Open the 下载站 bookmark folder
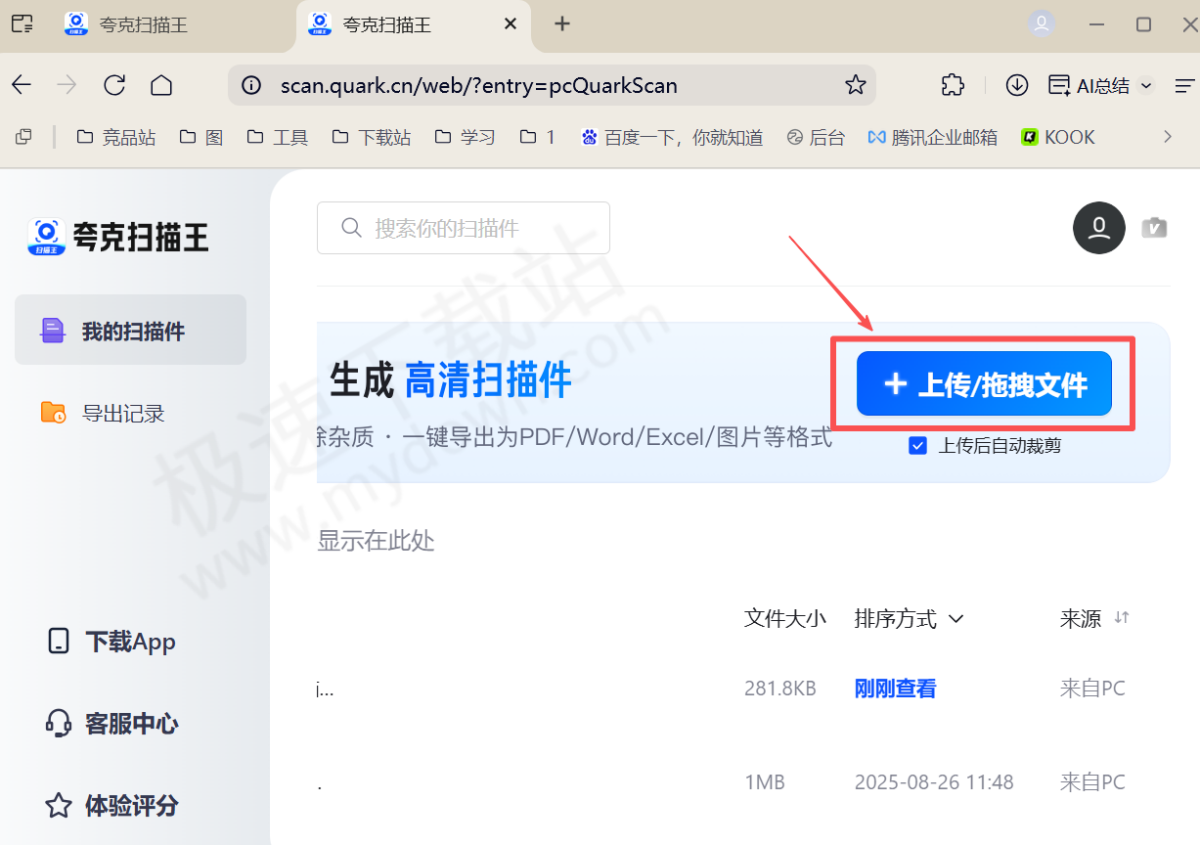The height and width of the screenshot is (845, 1200). pyautogui.click(x=371, y=137)
